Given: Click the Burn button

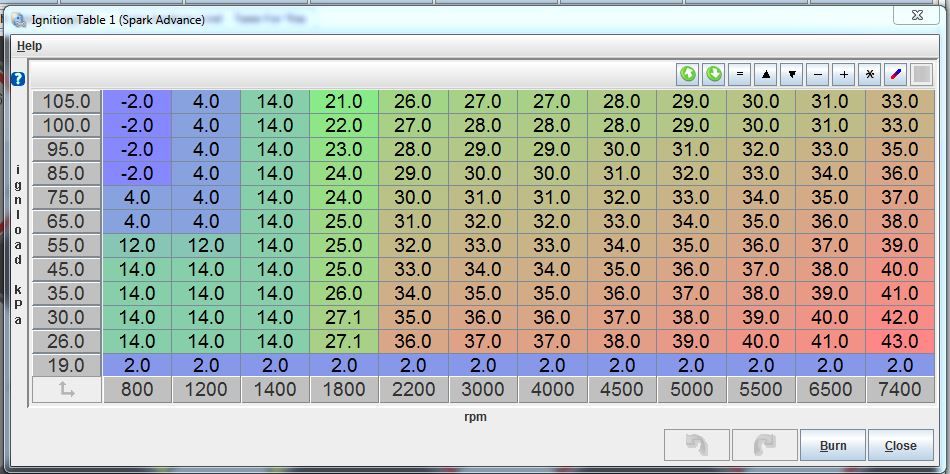Looking at the screenshot, I should click(x=832, y=446).
